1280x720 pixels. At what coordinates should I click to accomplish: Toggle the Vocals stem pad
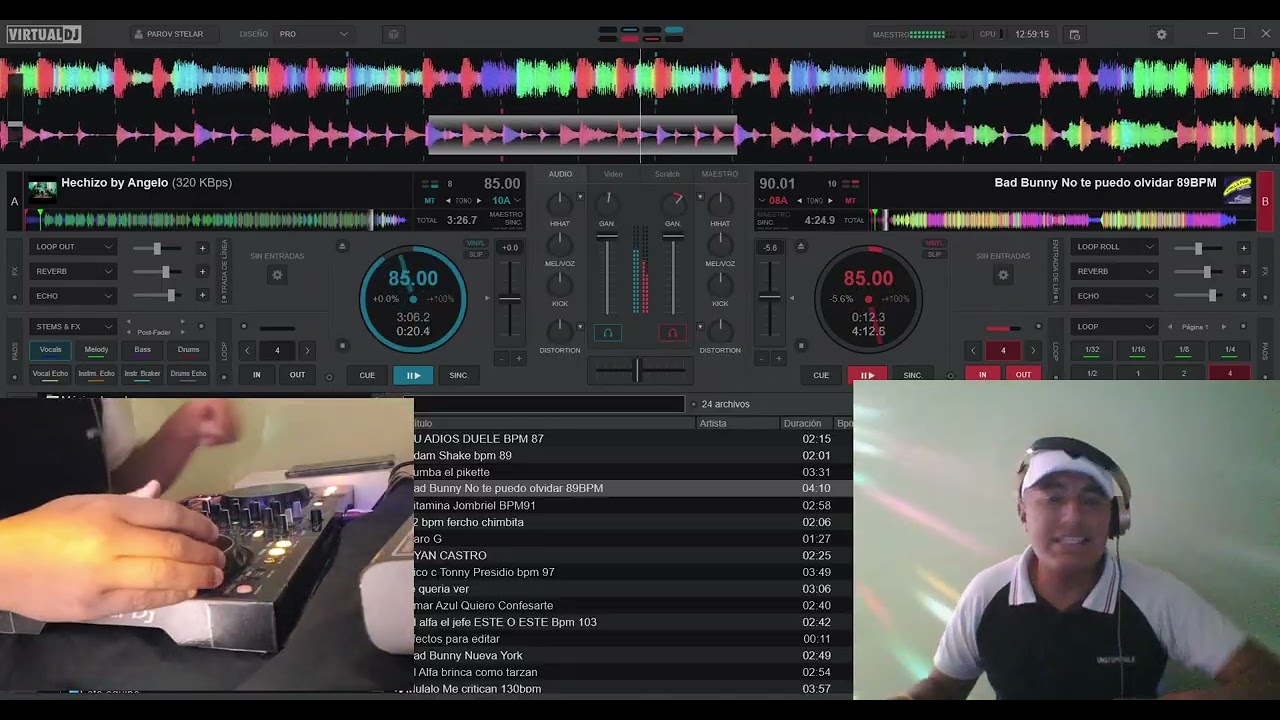[x=50, y=350]
